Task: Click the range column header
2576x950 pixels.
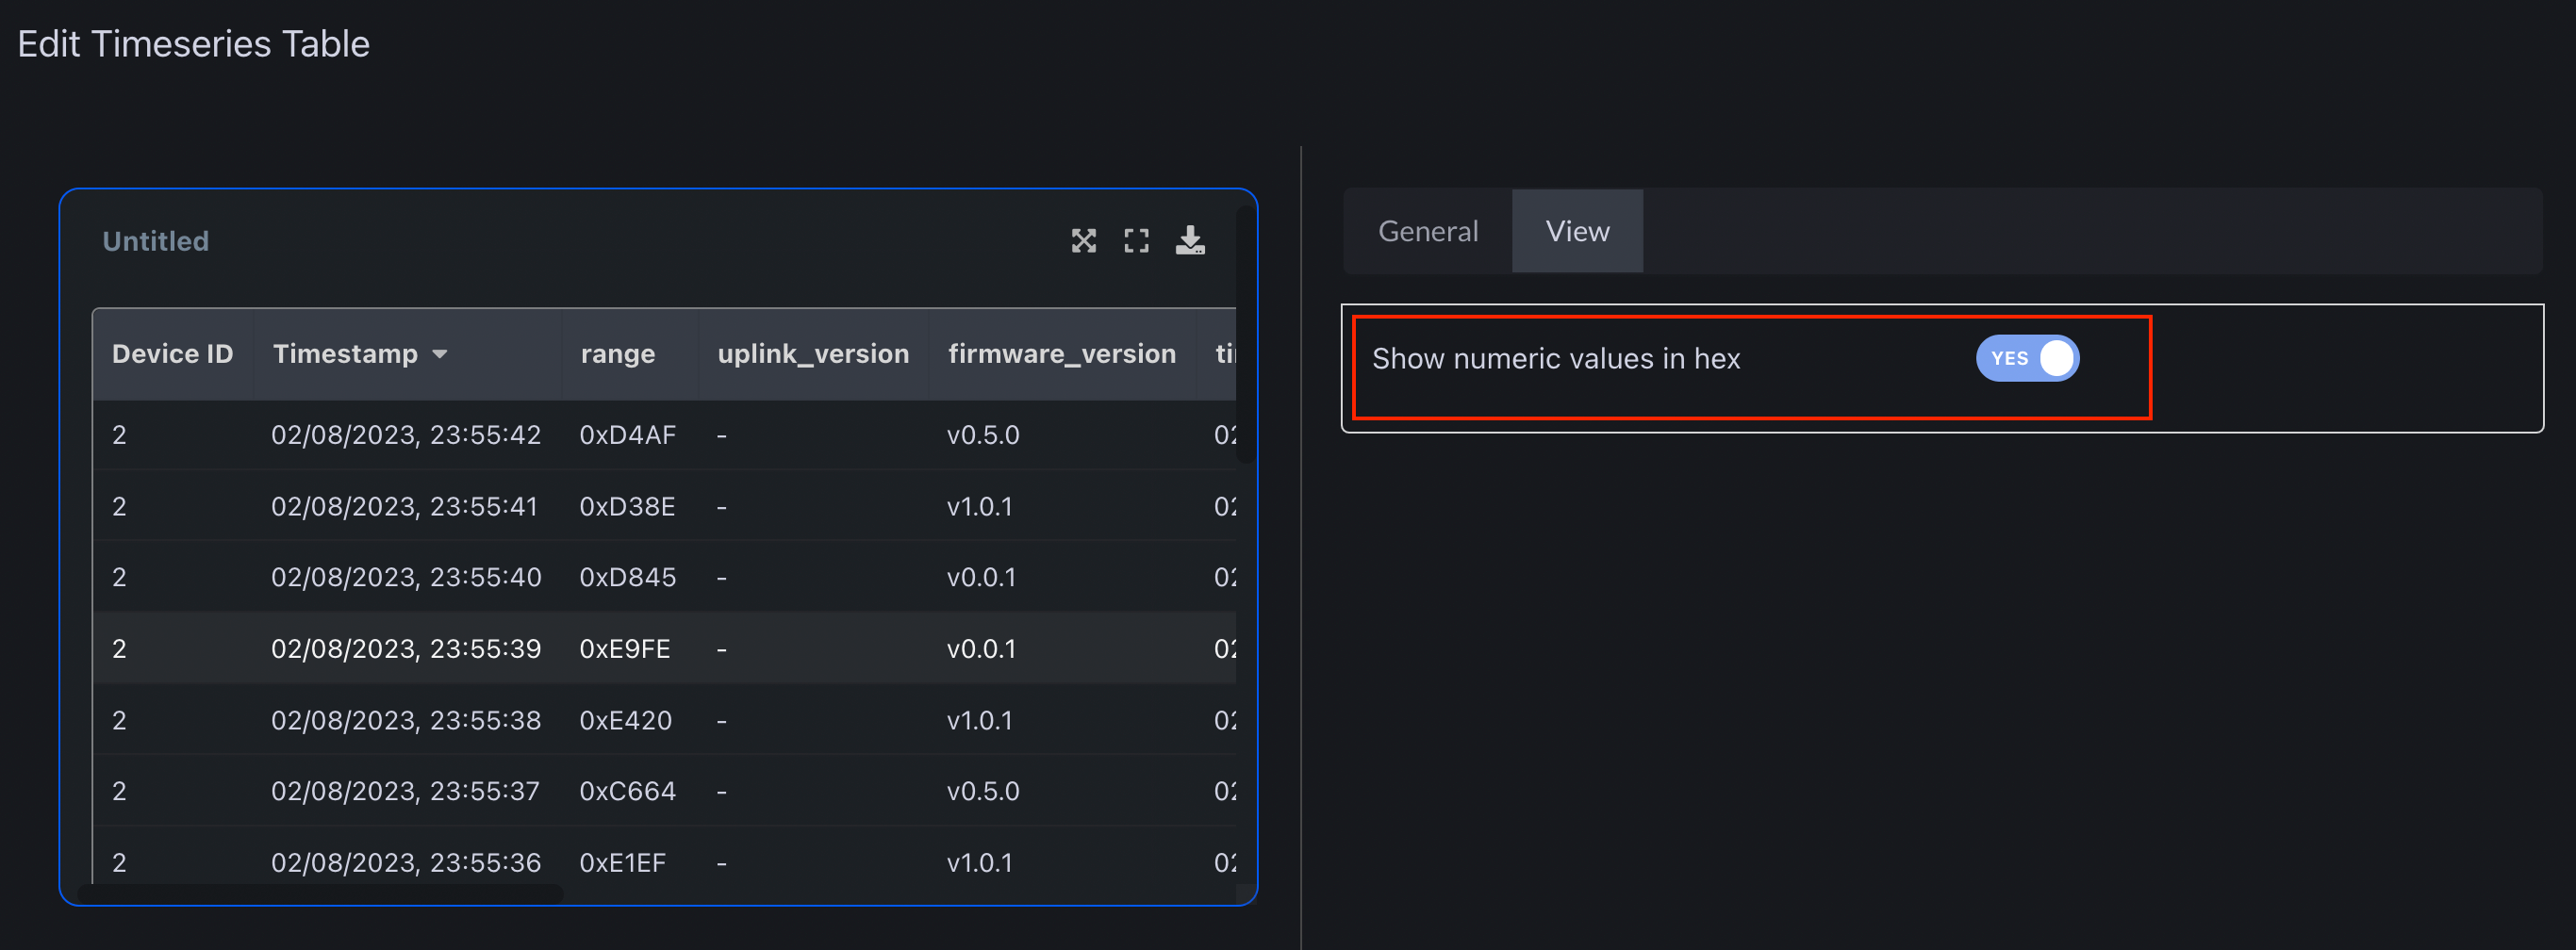Action: coord(617,354)
